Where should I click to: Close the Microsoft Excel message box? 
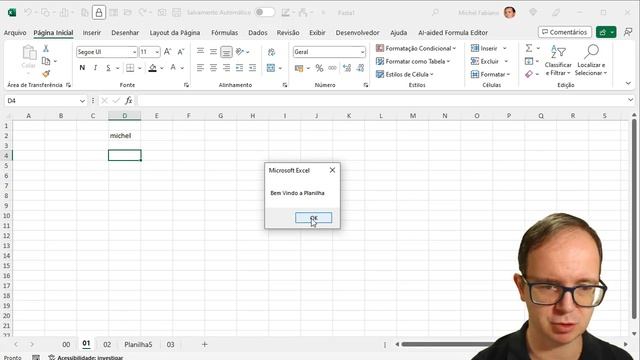(x=332, y=170)
